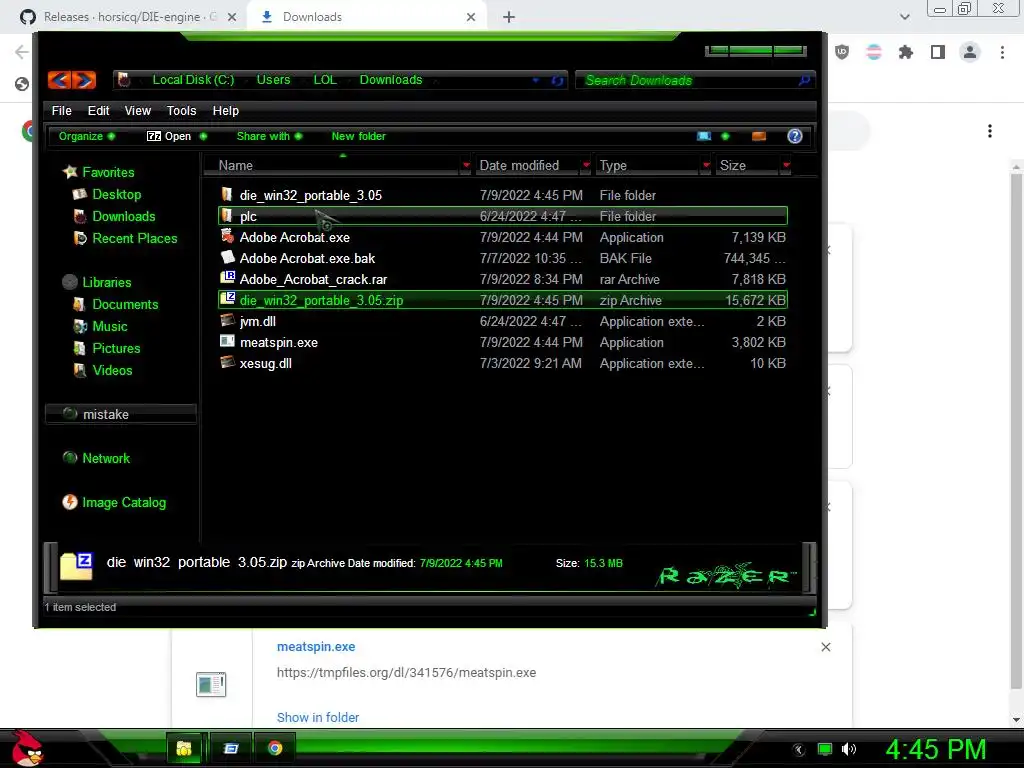The height and width of the screenshot is (768, 1024).
Task: Click Users in the address breadcrumb
Action: coord(273,80)
